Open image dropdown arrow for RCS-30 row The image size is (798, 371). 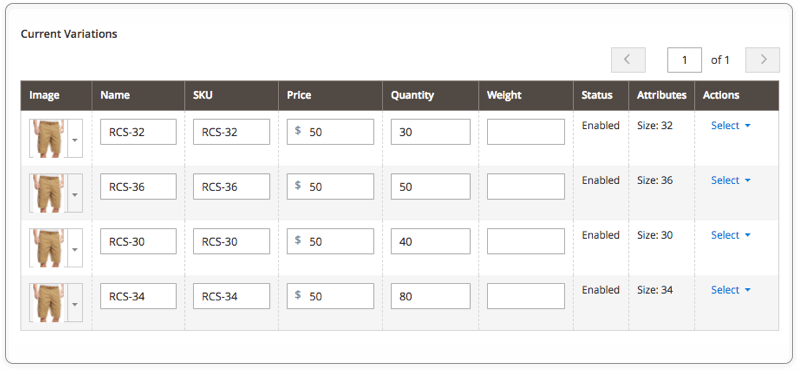click(x=75, y=248)
